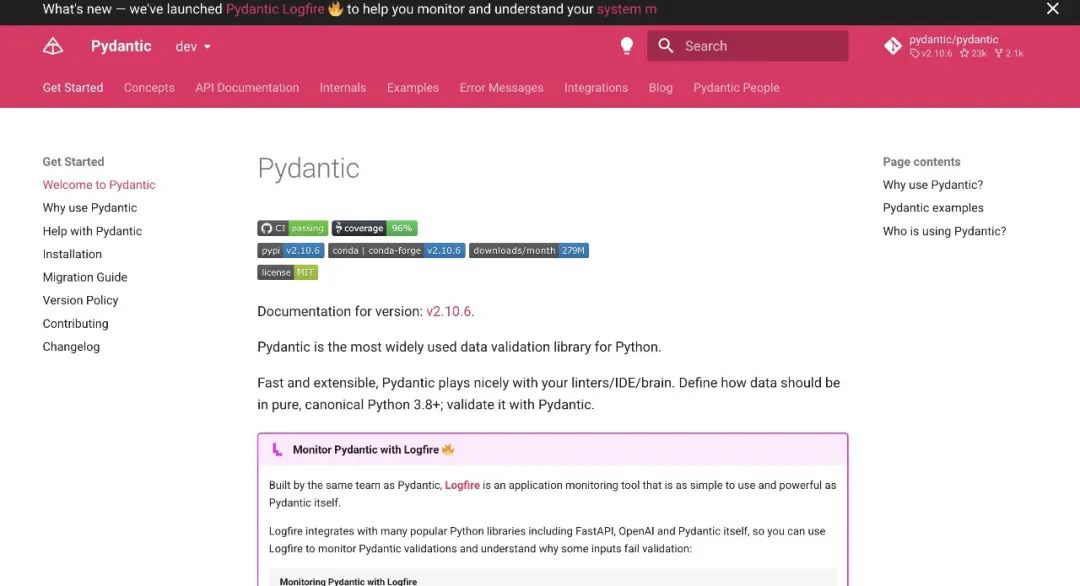
Task: Dismiss the announcement banner with X
Action: (1052, 9)
